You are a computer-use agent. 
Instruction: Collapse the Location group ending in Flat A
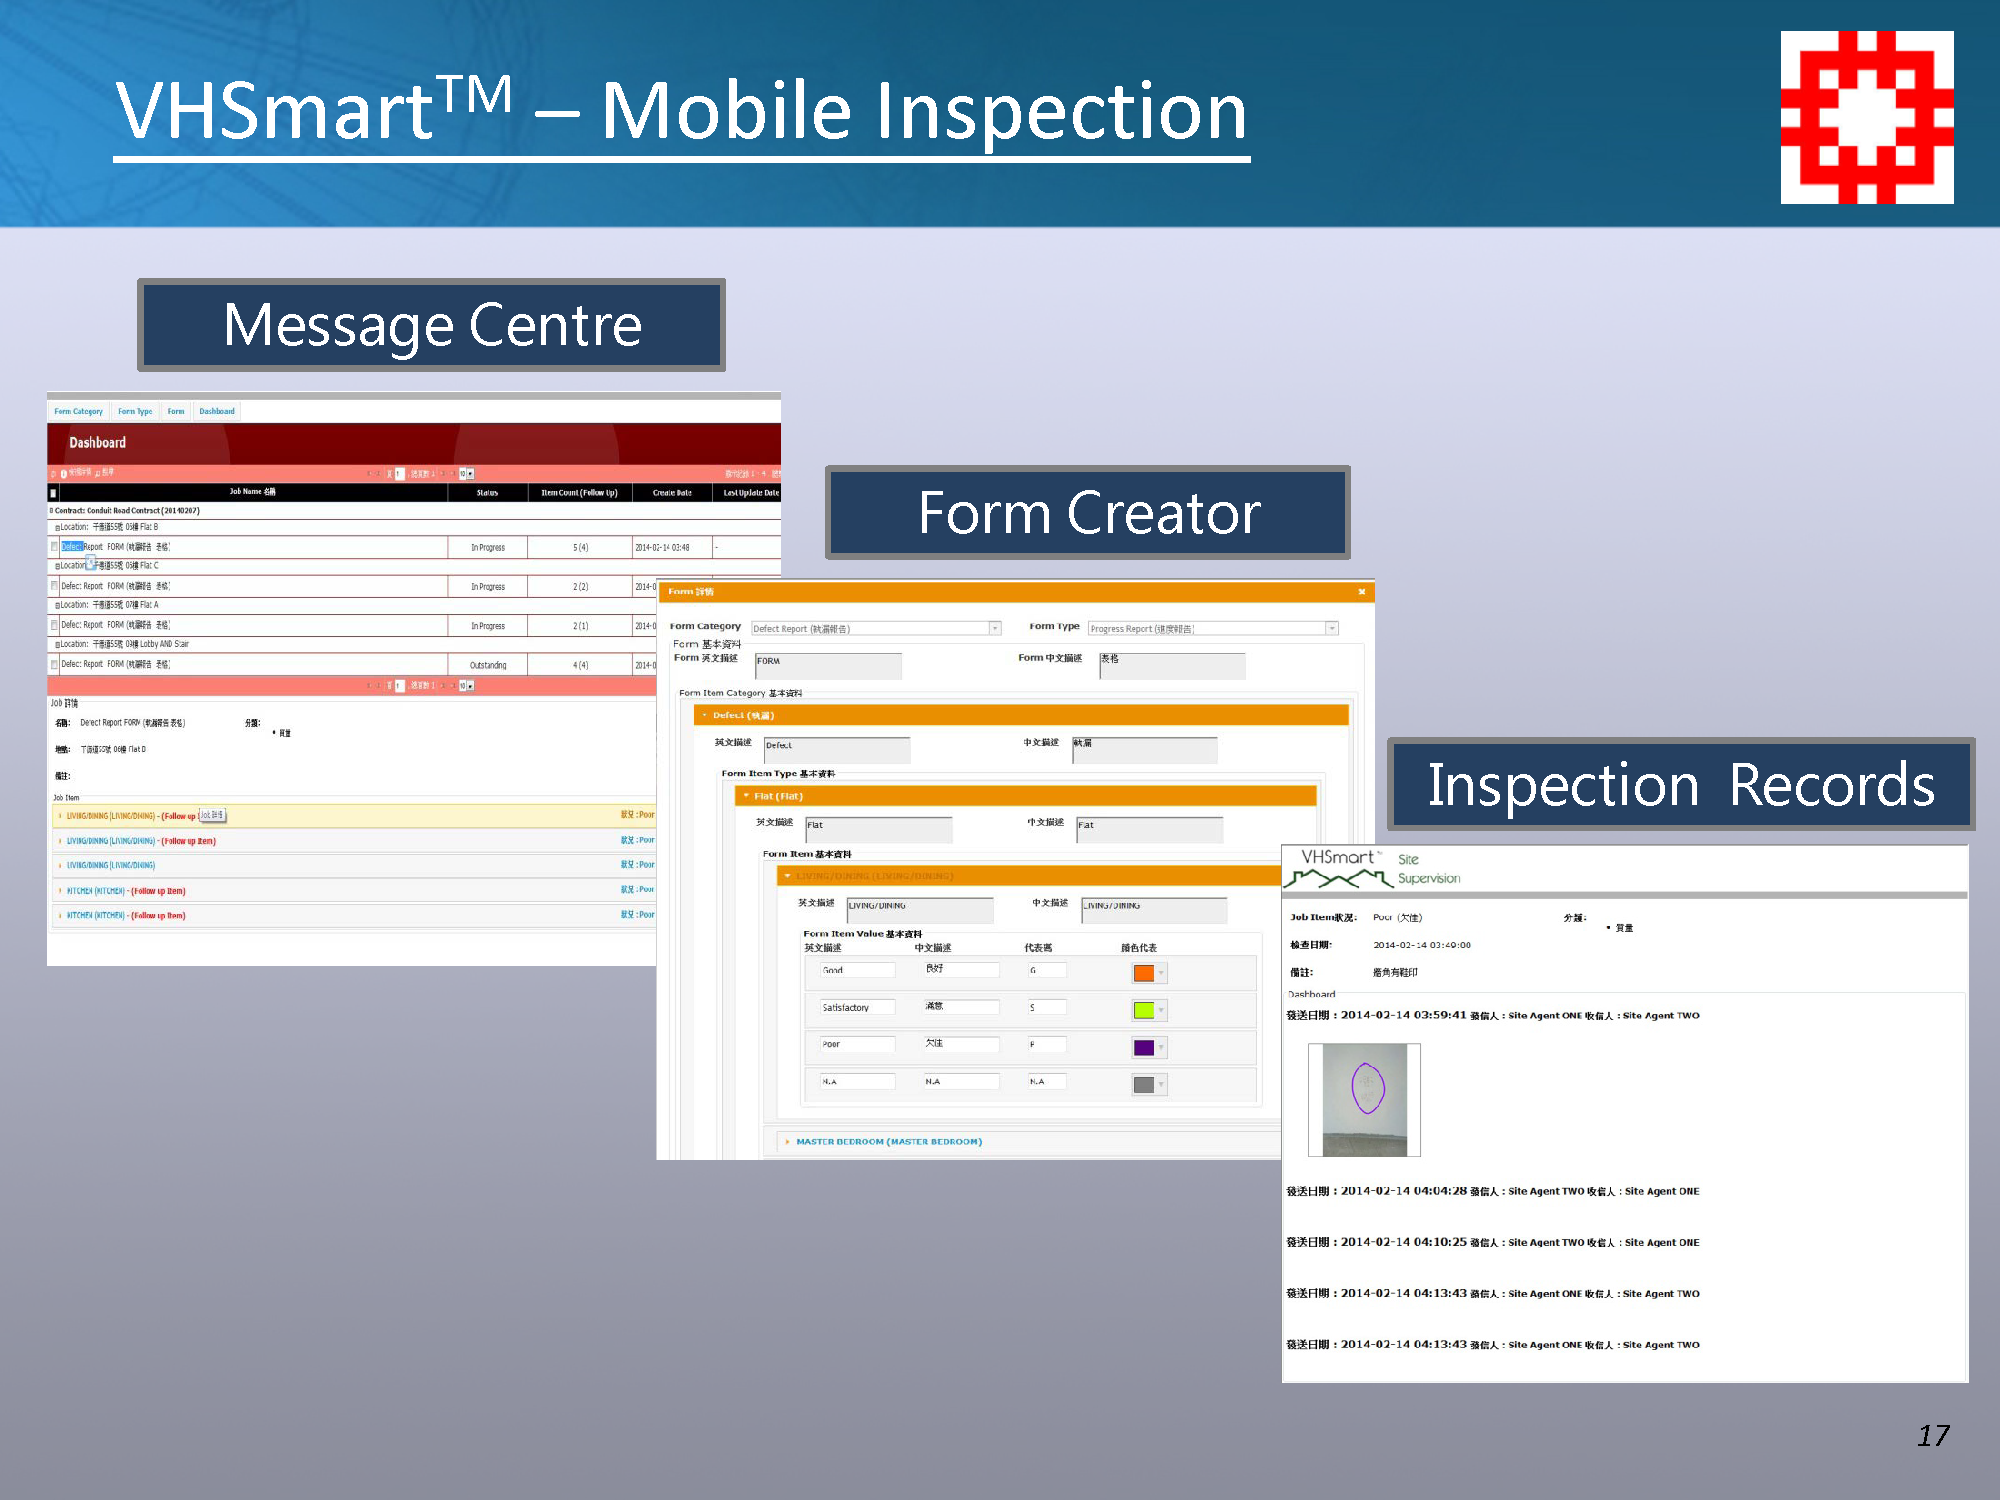click(57, 605)
